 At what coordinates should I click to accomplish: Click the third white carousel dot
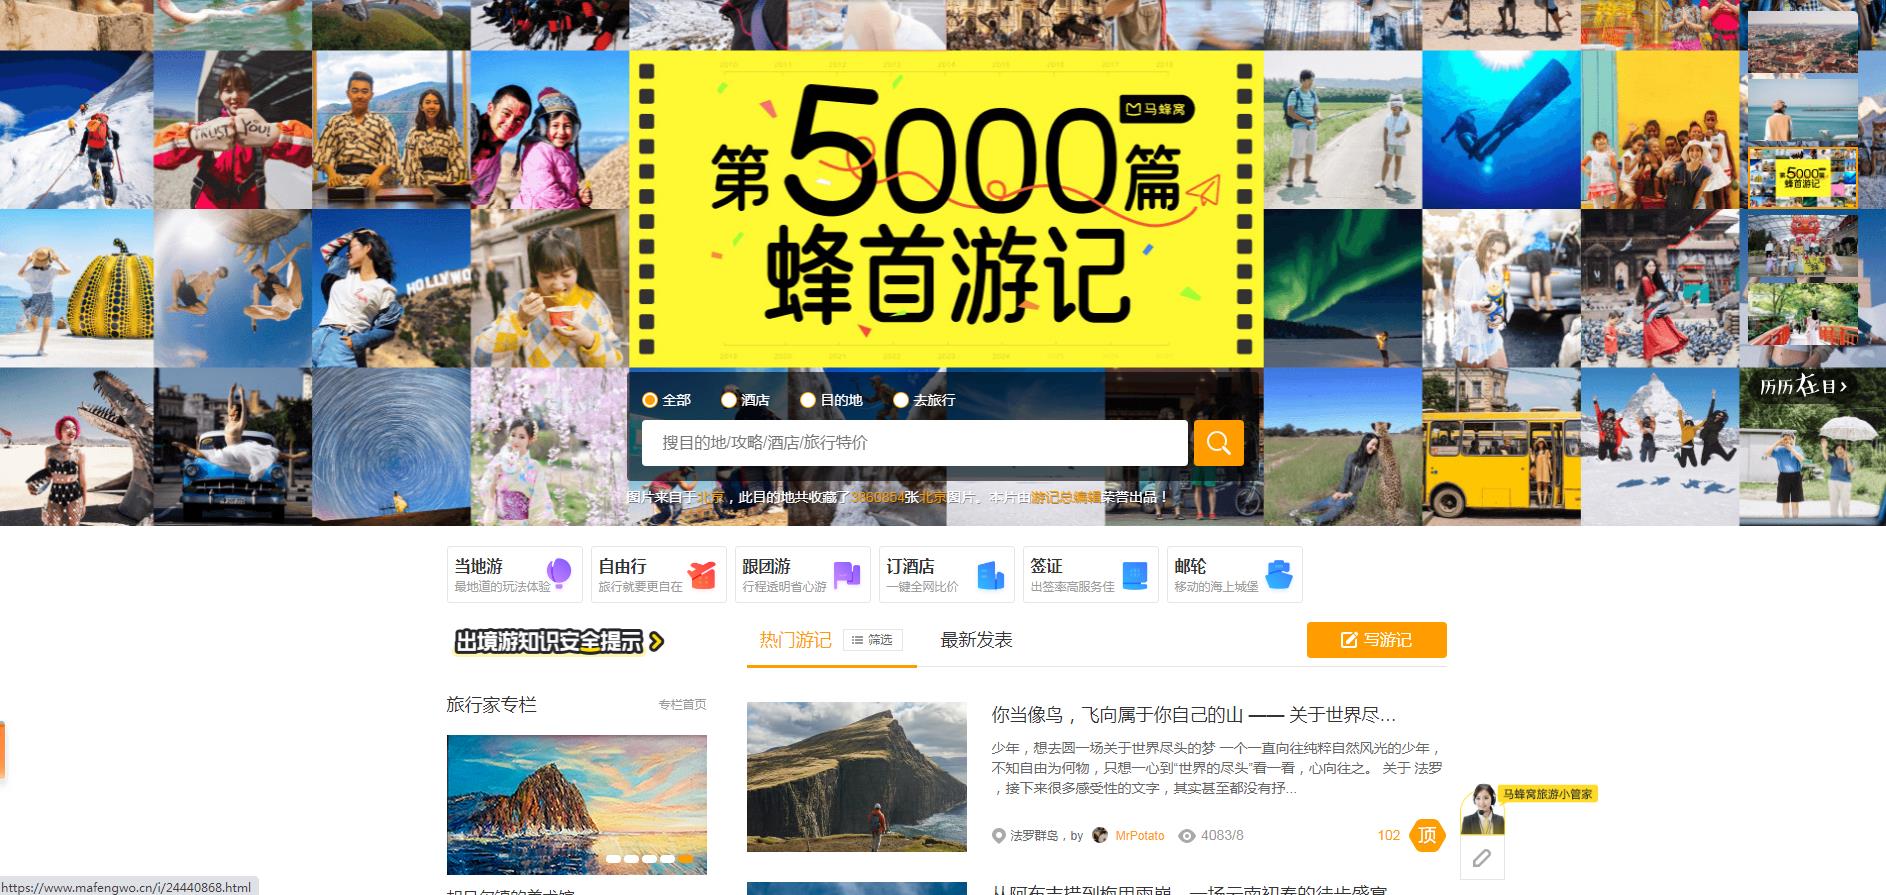coord(649,858)
